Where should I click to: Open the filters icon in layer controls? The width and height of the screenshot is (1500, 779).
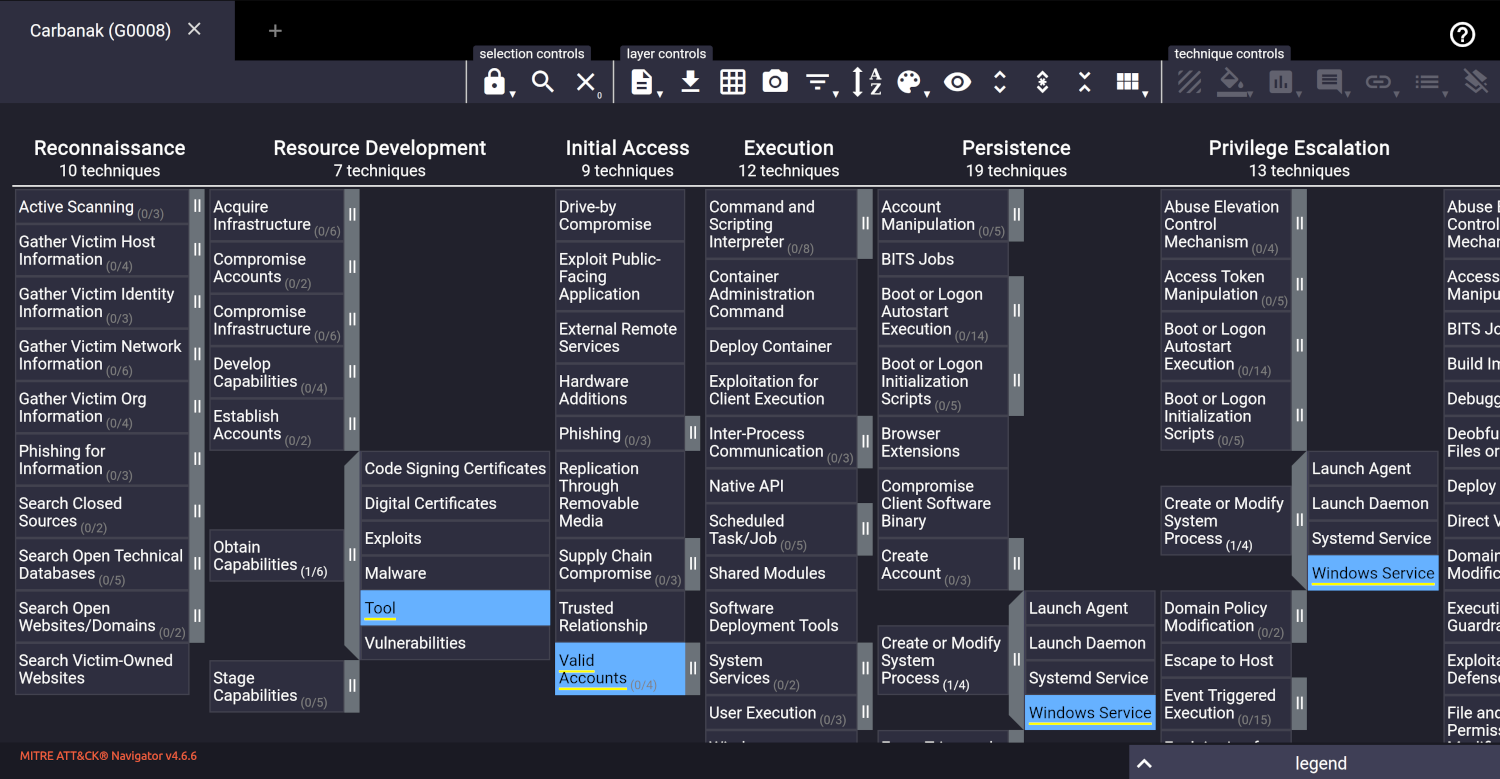[818, 82]
